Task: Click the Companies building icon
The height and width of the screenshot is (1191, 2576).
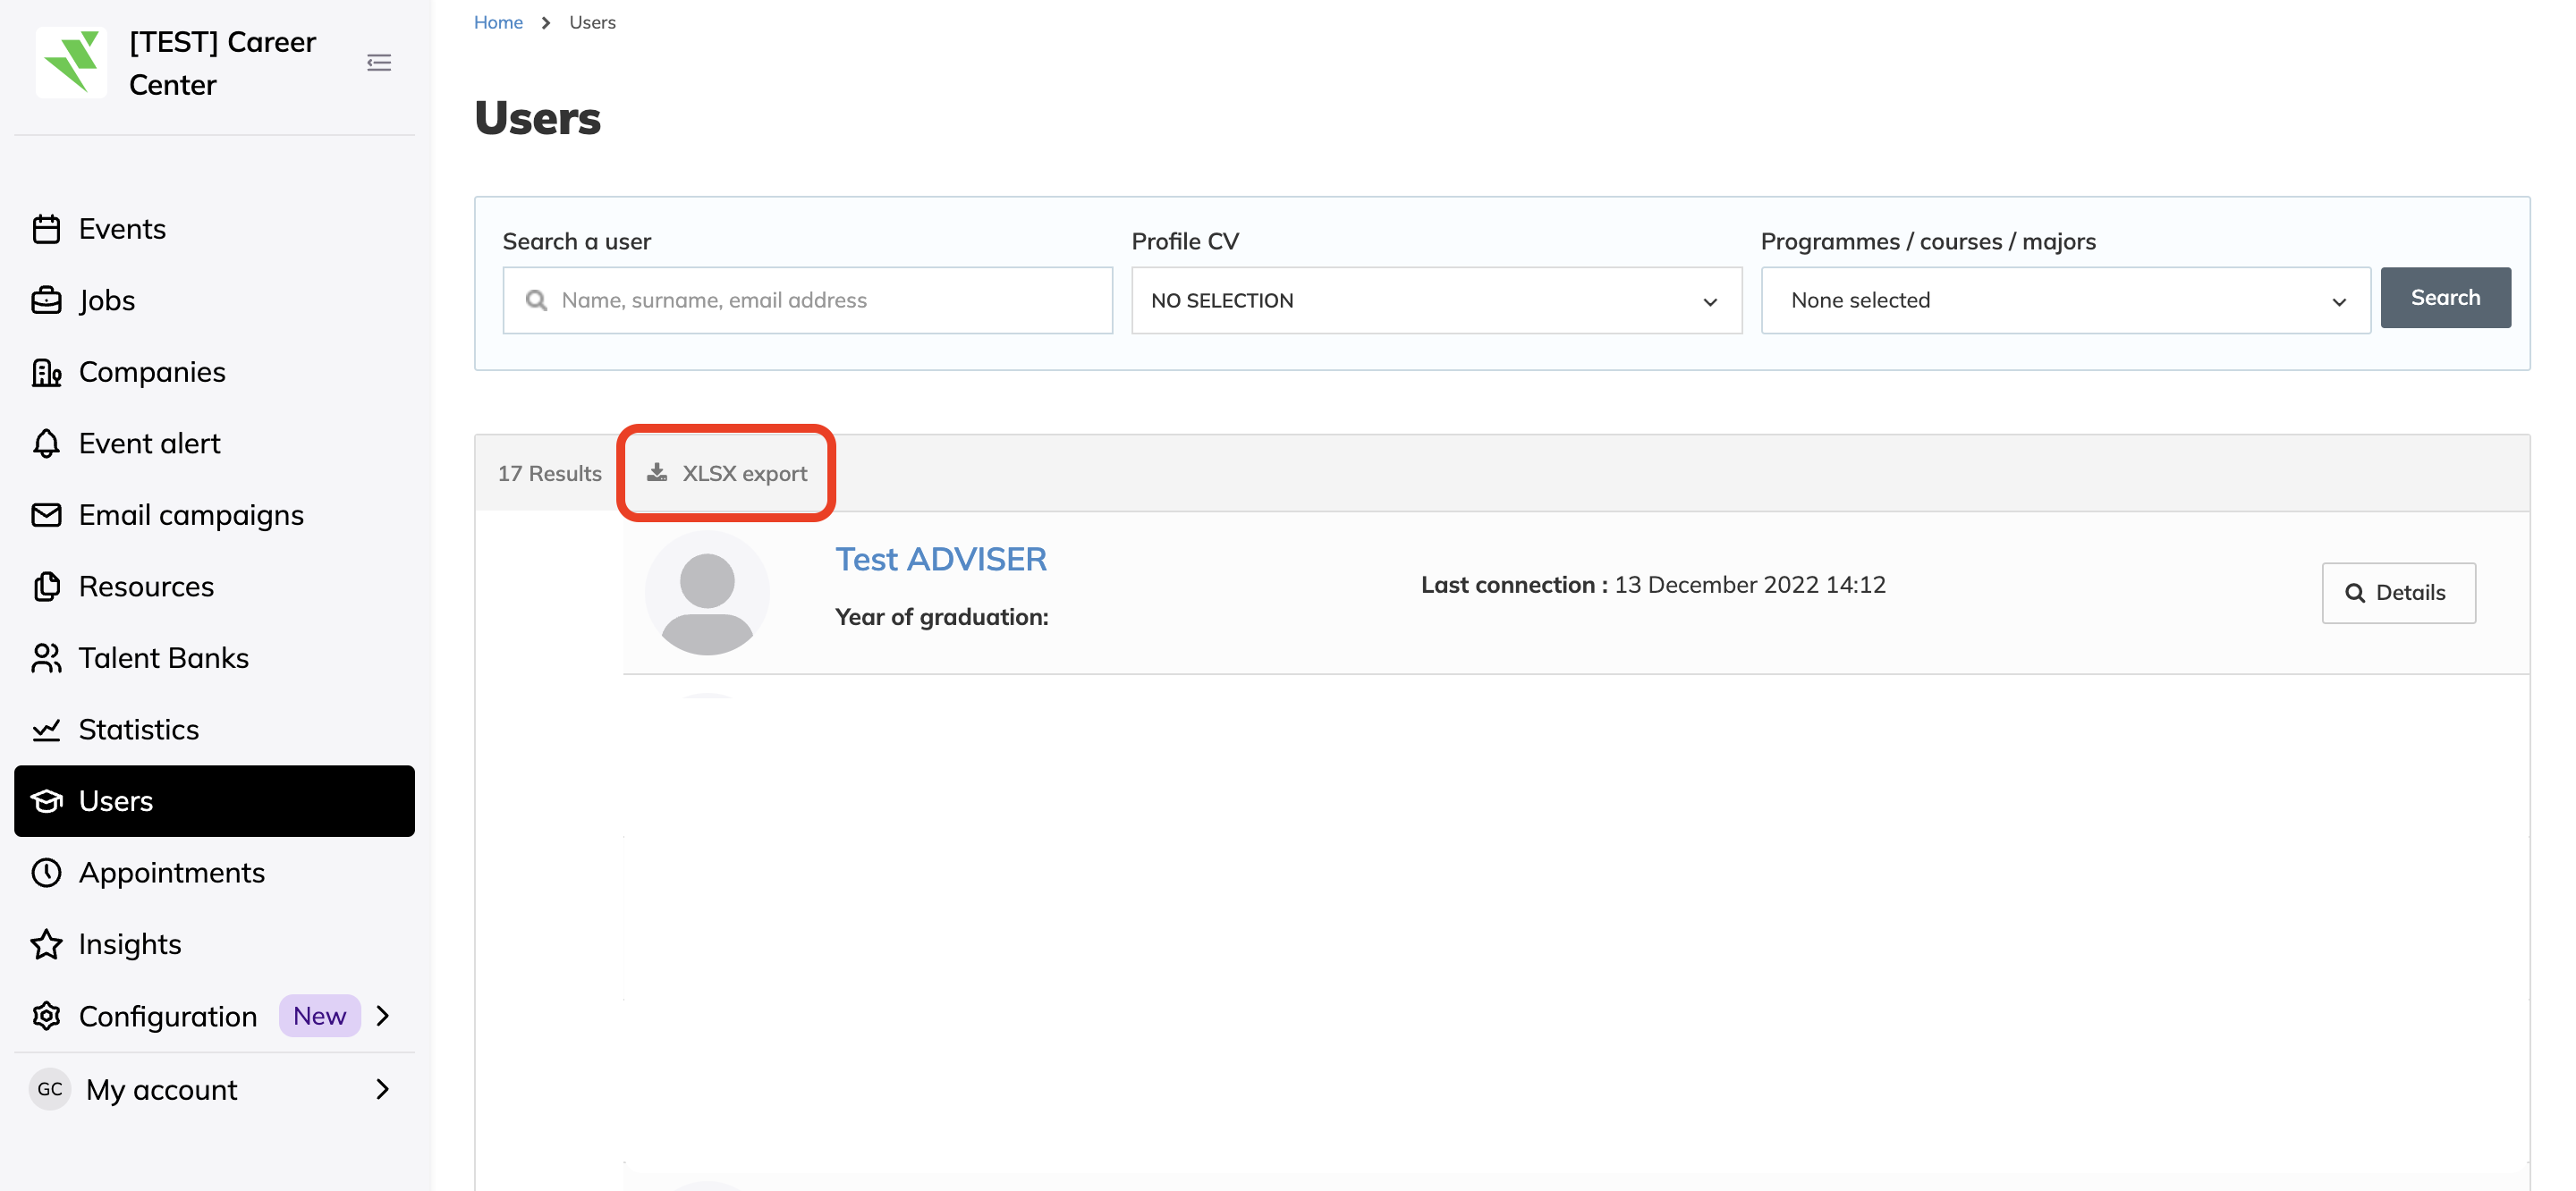Action: (x=46, y=372)
